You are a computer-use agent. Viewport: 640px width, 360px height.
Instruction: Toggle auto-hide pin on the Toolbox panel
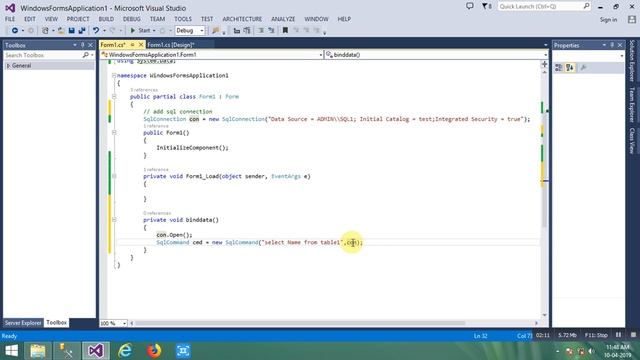(x=82, y=45)
